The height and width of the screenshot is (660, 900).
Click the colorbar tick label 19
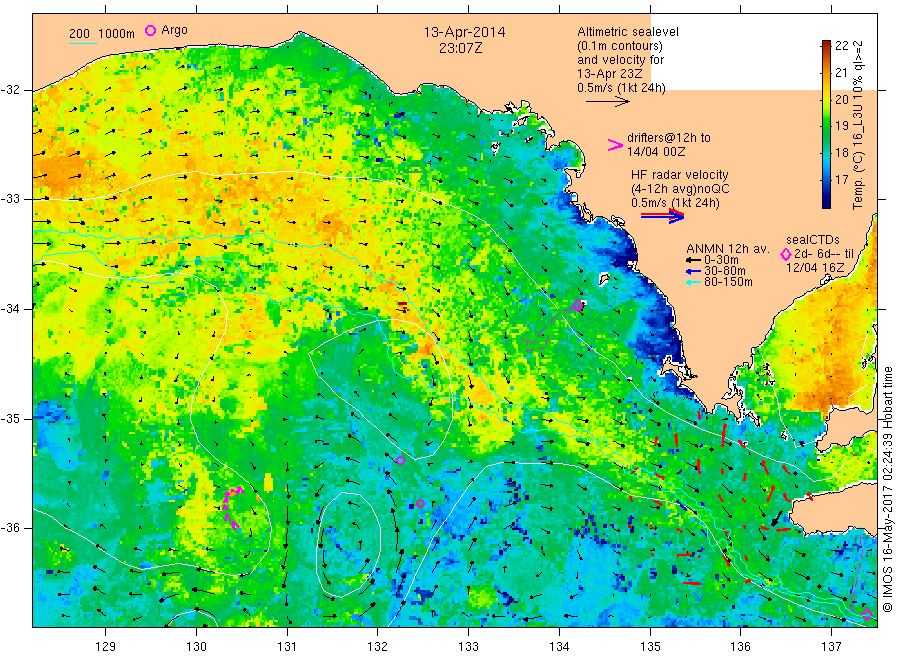[x=841, y=126]
